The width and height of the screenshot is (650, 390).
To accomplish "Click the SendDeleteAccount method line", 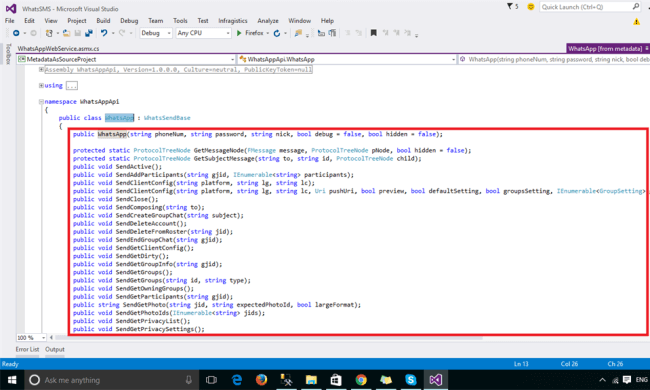I will click(x=130, y=224).
